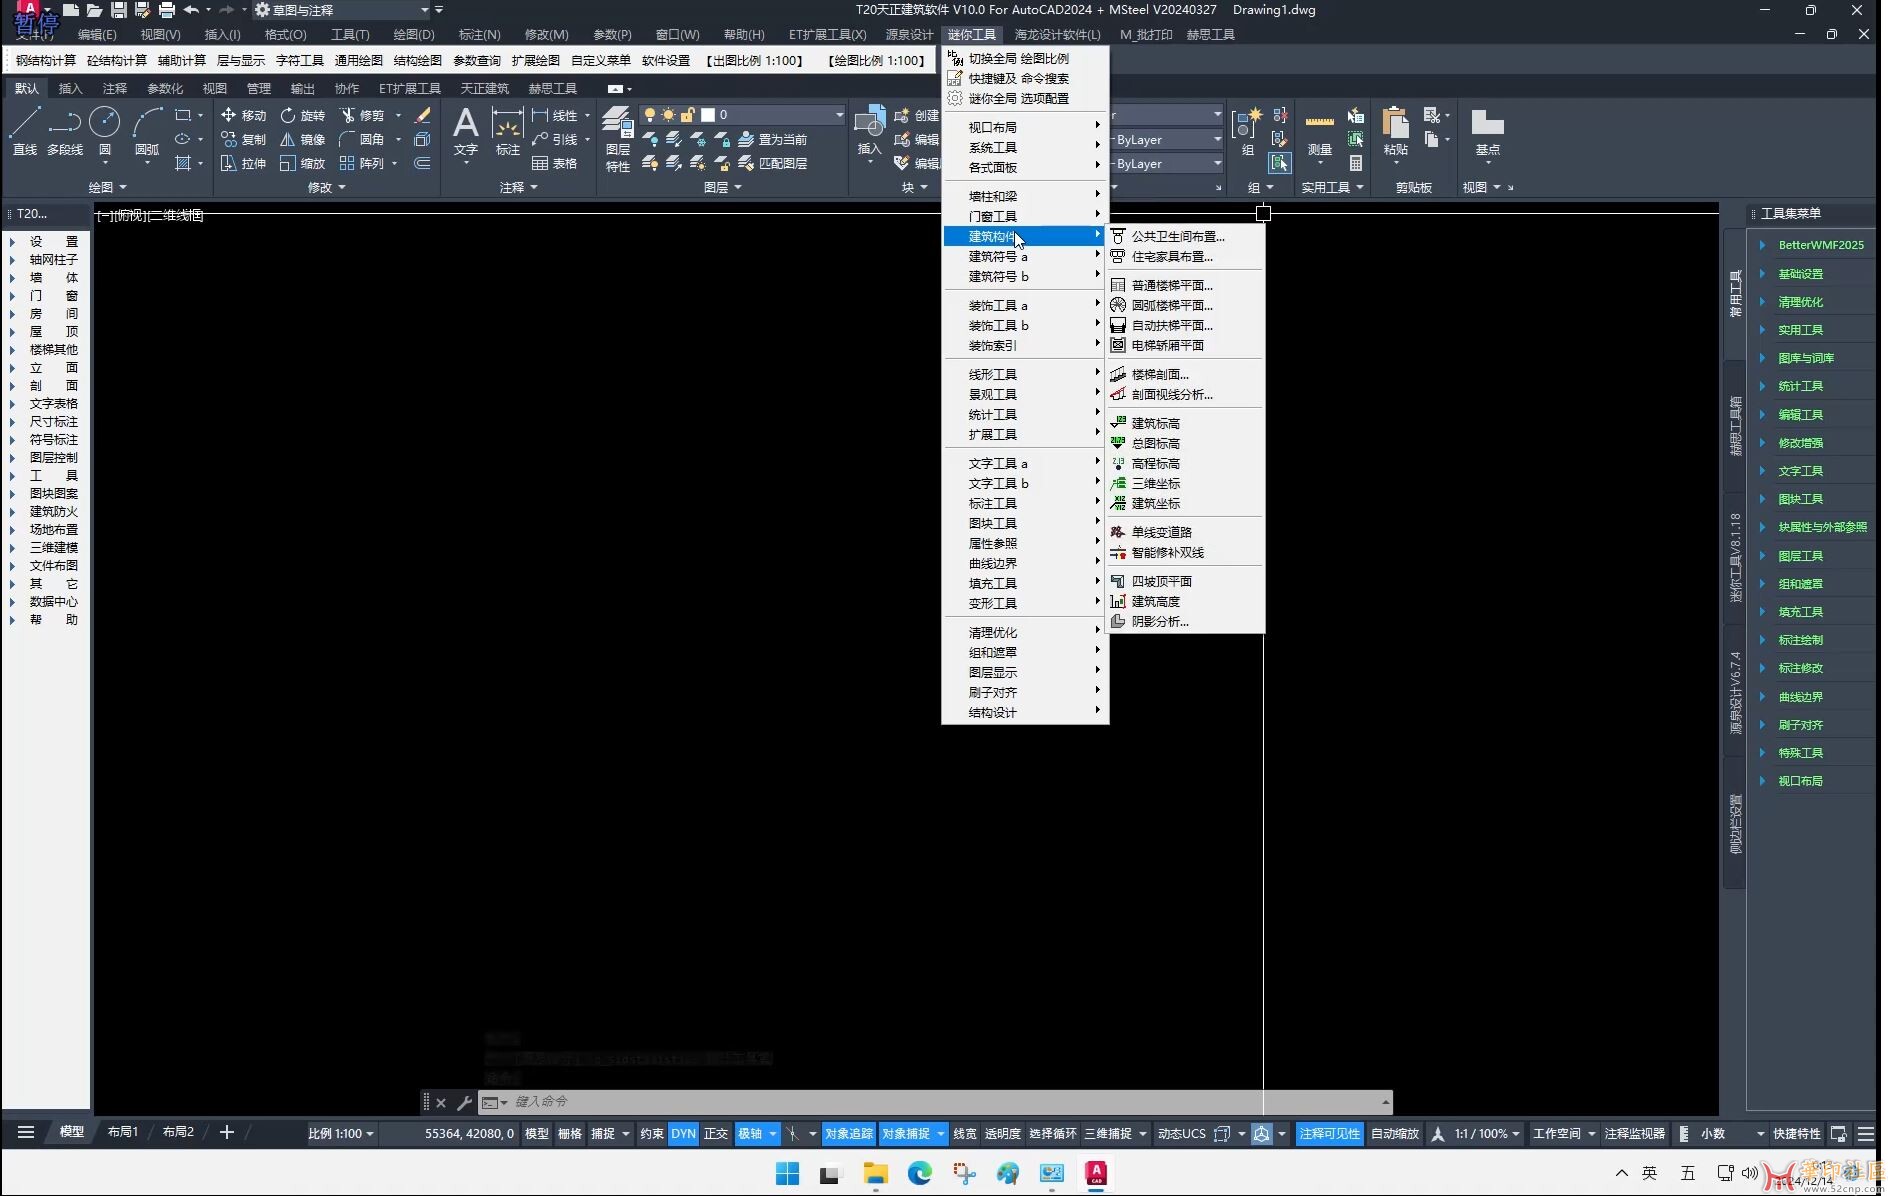Click the 基点 base point icon

(1487, 132)
